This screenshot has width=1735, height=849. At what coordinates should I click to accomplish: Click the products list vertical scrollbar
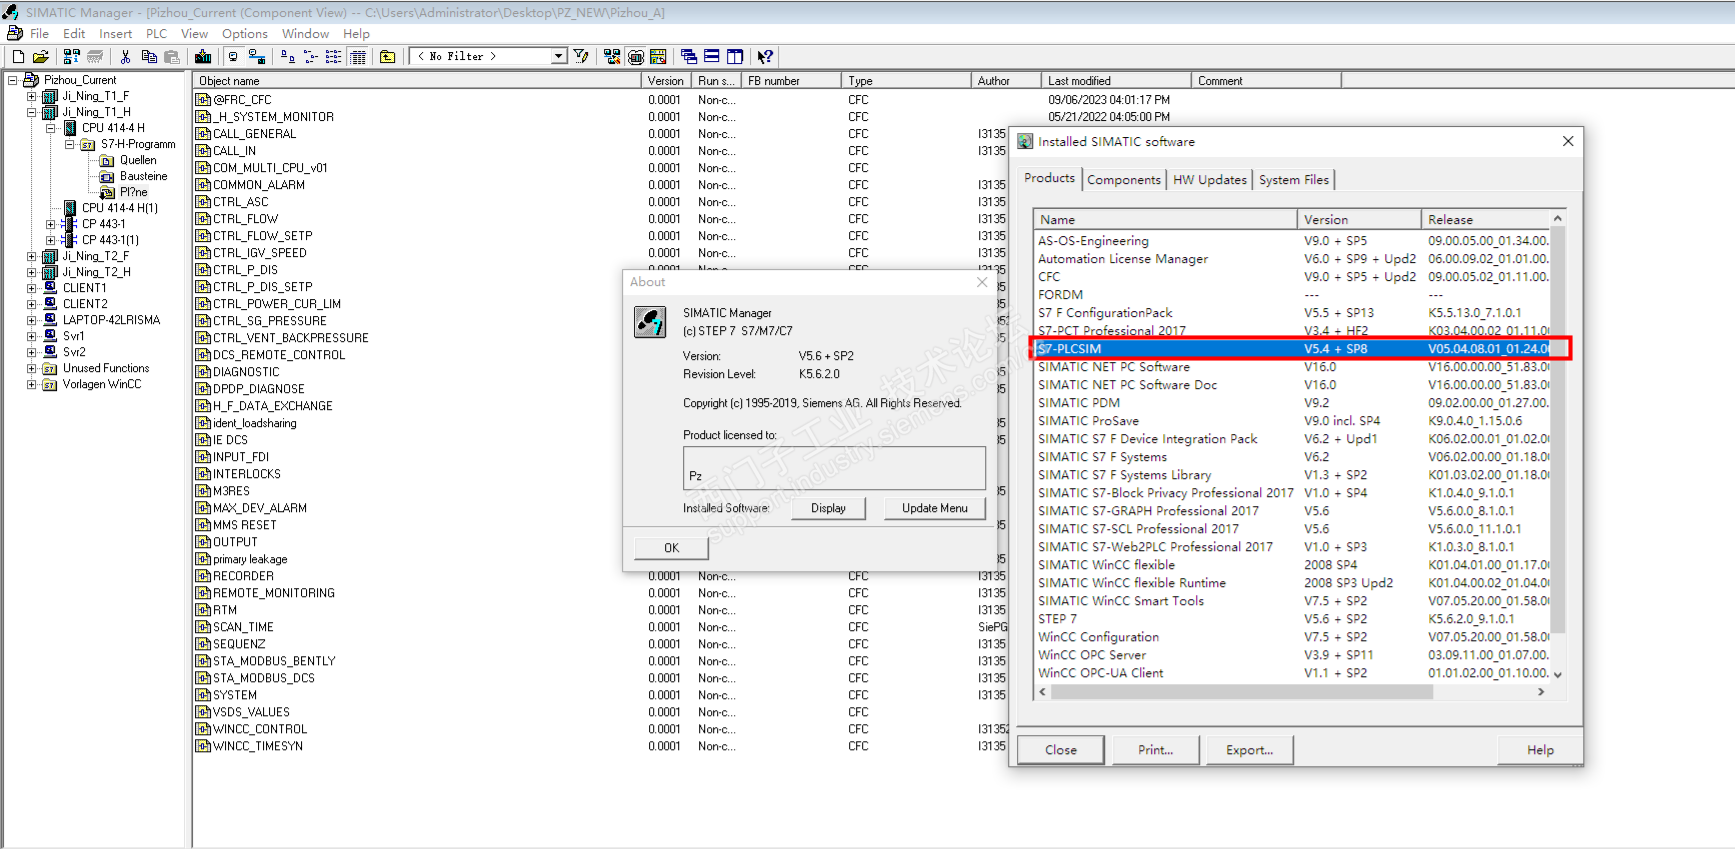(x=1557, y=430)
